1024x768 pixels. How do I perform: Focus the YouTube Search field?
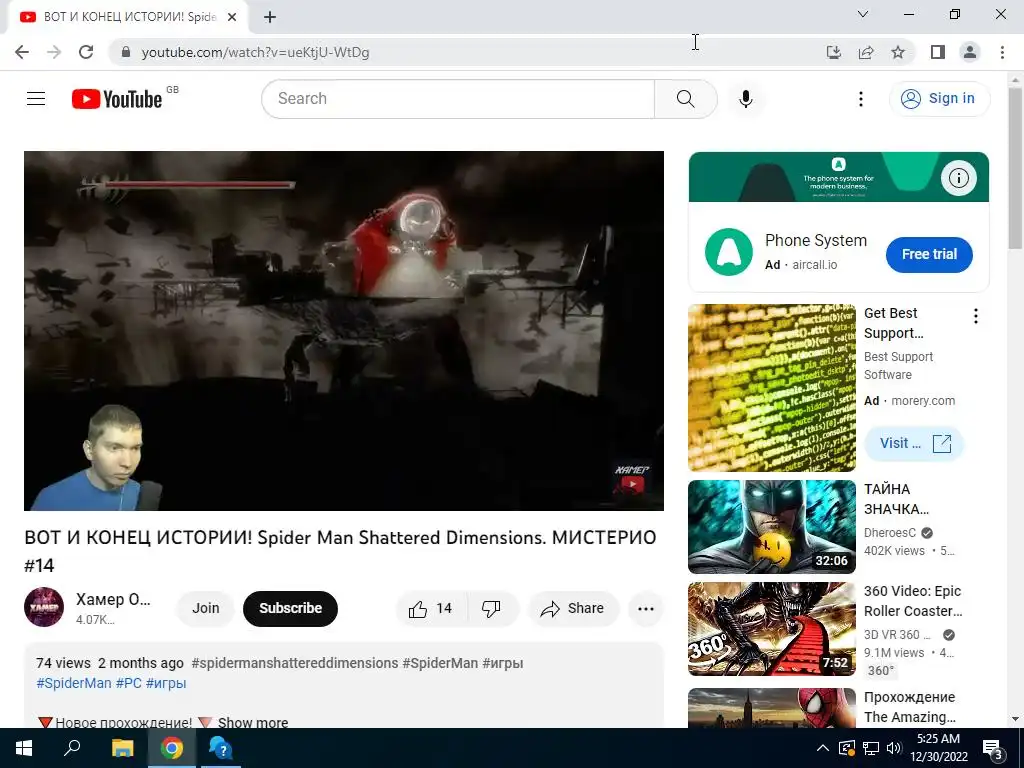click(458, 99)
